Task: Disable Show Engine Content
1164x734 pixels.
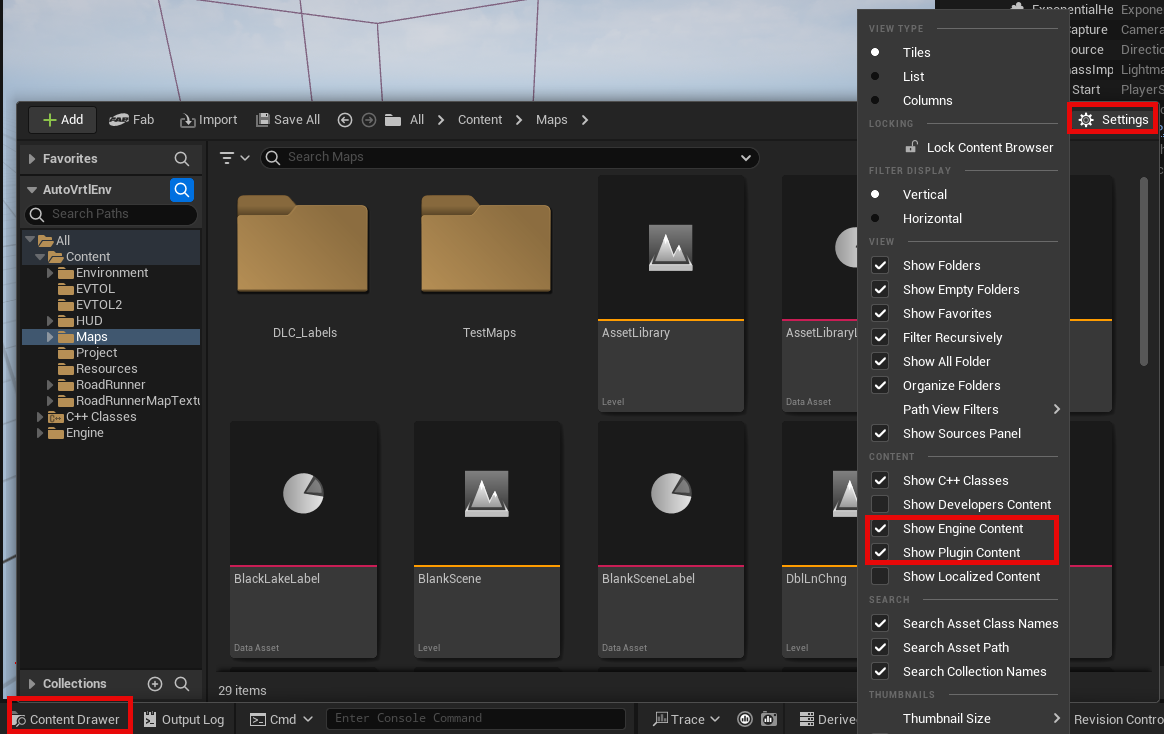Action: tap(880, 528)
